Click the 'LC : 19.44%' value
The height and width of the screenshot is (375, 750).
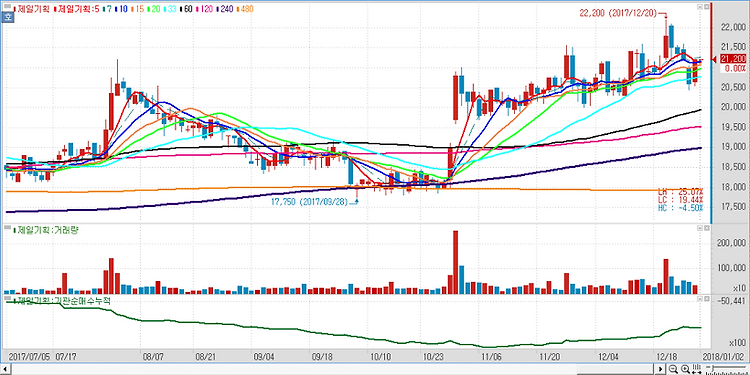[681, 199]
